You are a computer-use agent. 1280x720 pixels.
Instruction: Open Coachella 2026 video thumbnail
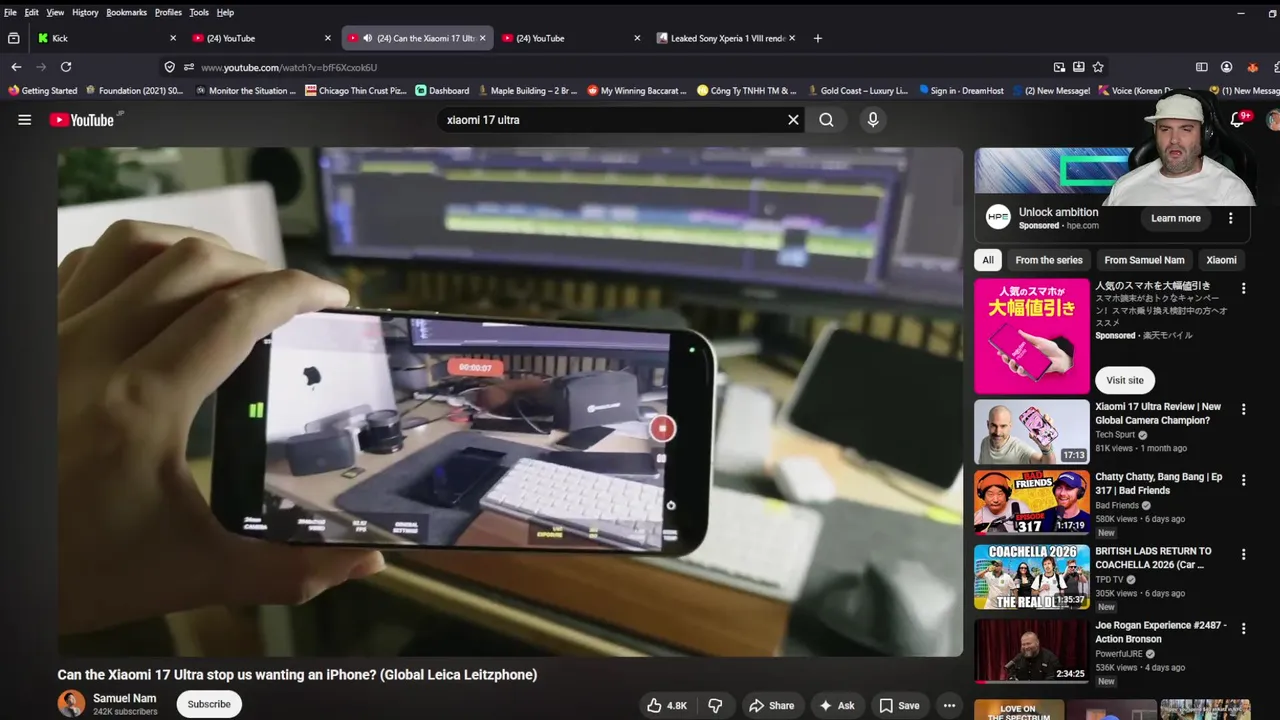(x=1032, y=577)
